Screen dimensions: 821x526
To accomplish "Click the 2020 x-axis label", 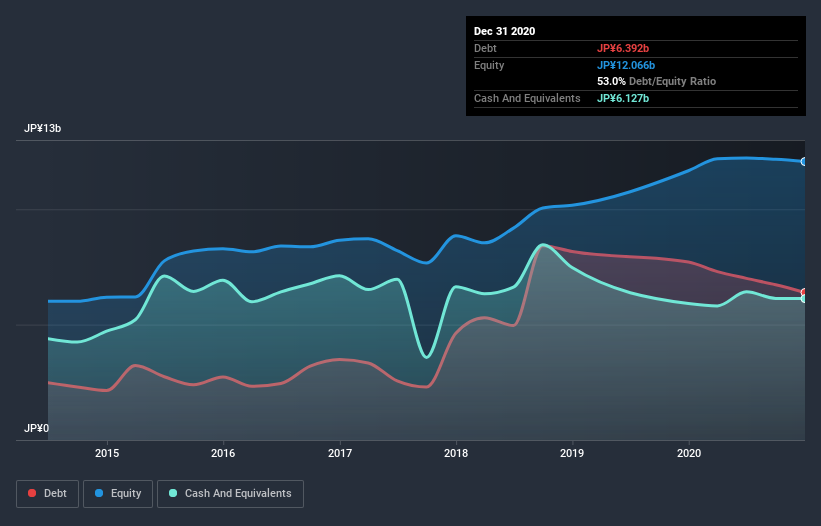I will pos(689,453).
